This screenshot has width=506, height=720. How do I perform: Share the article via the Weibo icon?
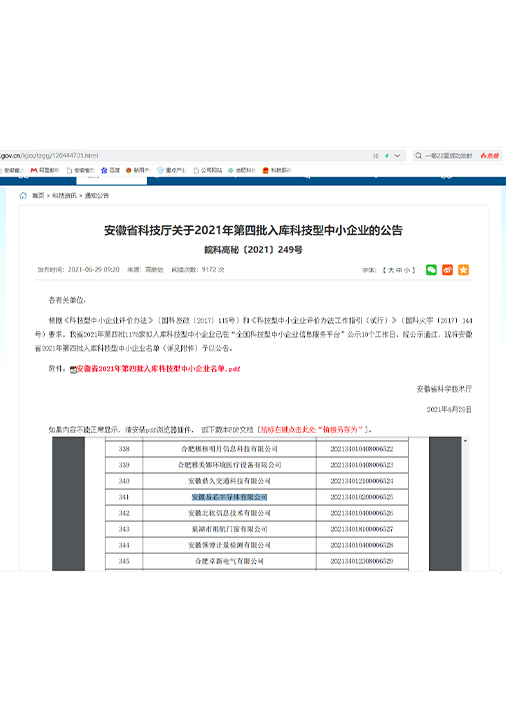point(447,270)
